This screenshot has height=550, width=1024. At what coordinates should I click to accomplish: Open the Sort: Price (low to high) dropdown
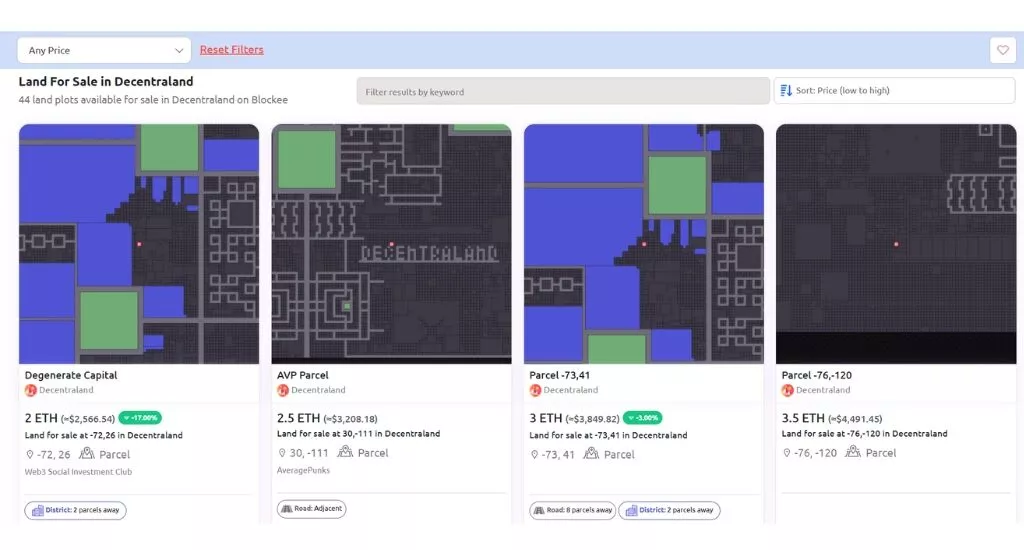894,91
